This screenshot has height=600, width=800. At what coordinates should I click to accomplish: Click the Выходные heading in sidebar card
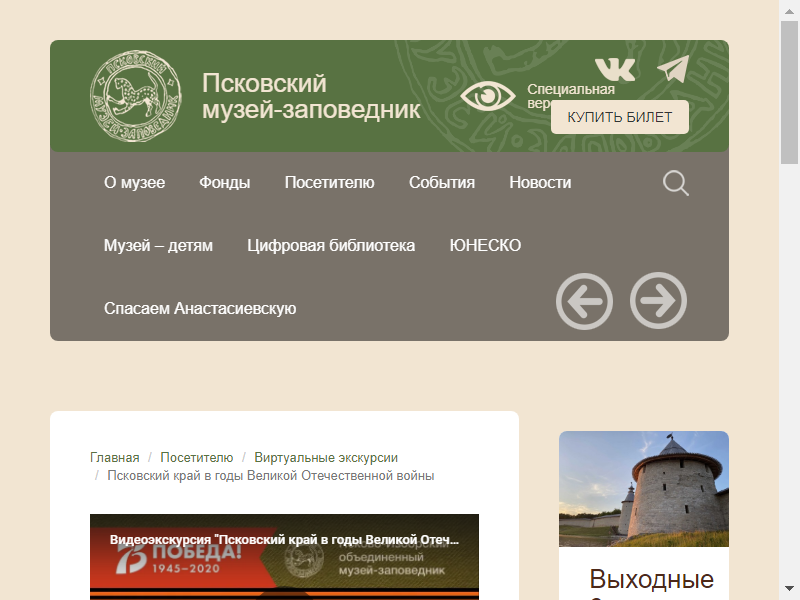652,579
